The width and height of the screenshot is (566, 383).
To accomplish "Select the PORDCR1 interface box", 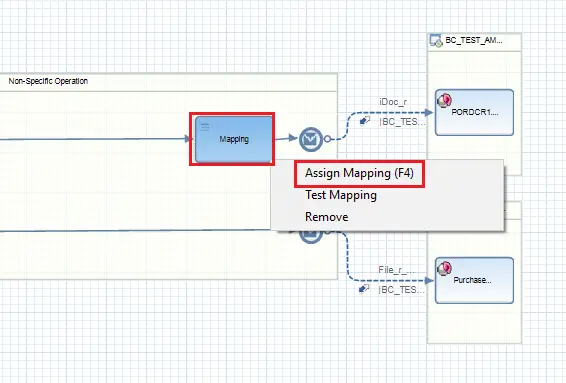I will (x=474, y=113).
